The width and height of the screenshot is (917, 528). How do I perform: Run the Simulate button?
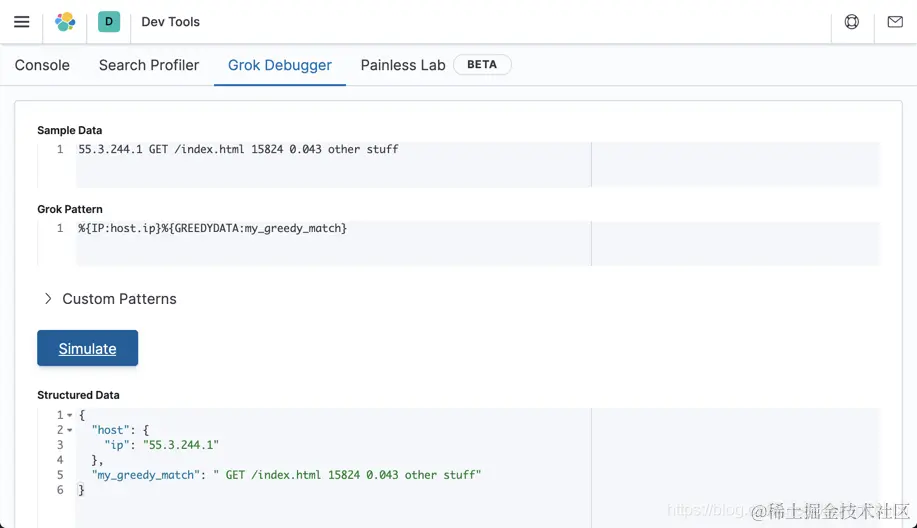(88, 348)
